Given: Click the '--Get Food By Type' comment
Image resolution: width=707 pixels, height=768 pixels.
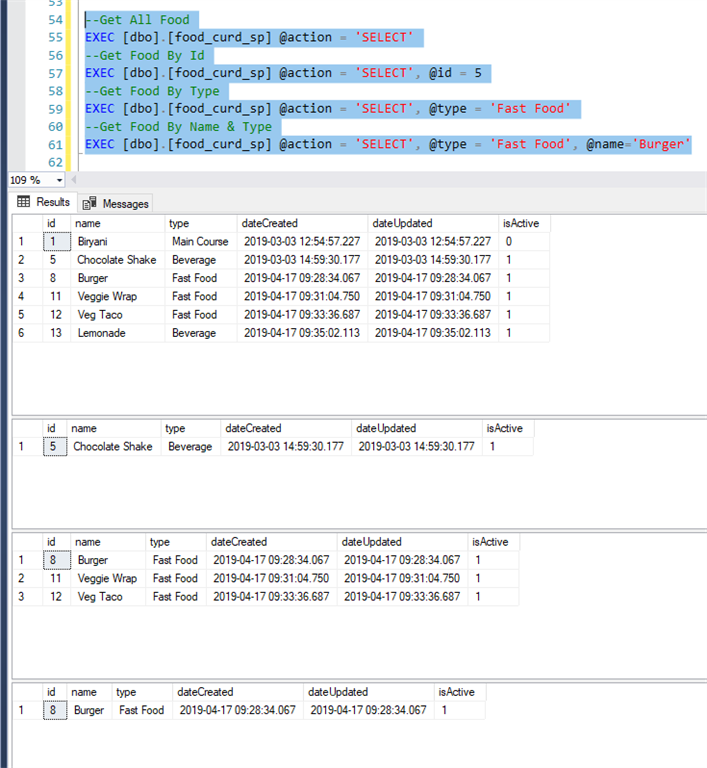Looking at the screenshot, I should [152, 91].
